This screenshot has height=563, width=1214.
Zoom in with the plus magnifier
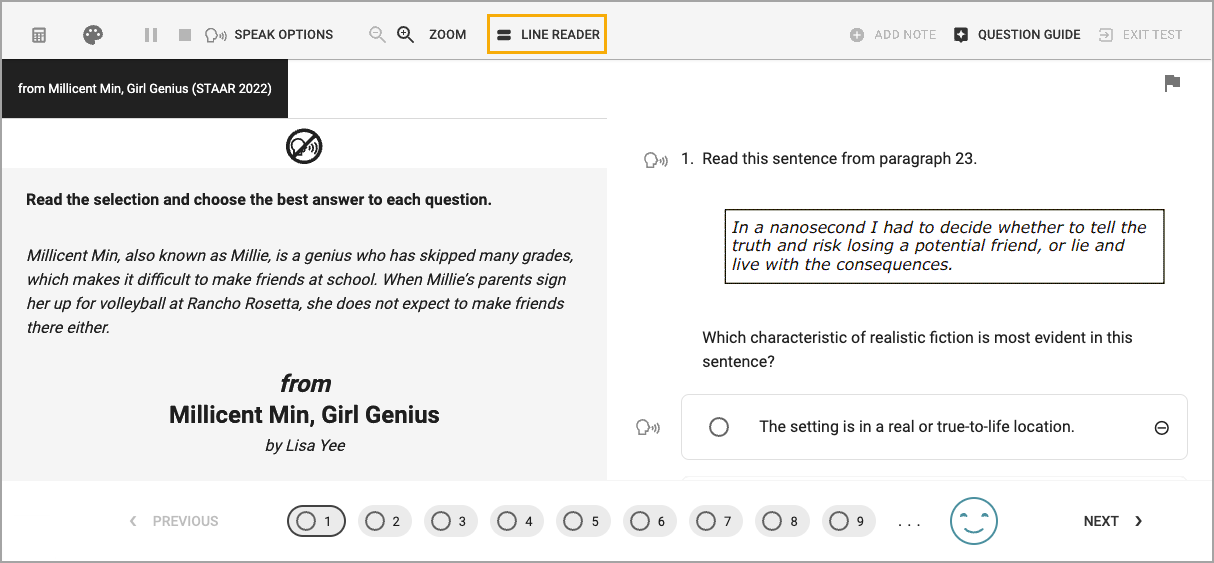pyautogui.click(x=405, y=35)
